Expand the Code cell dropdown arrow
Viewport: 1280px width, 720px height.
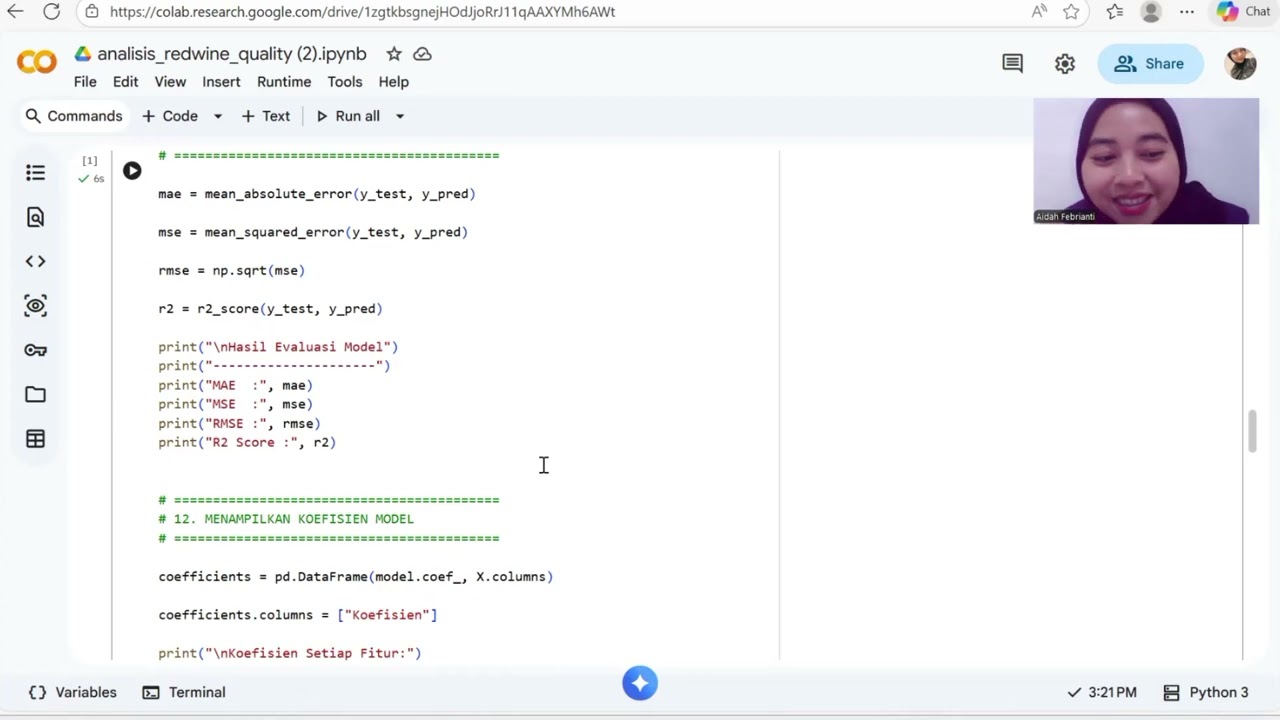[217, 116]
